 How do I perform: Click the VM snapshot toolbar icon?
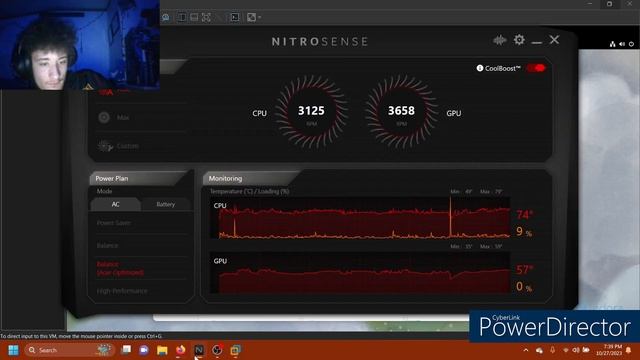166,17
